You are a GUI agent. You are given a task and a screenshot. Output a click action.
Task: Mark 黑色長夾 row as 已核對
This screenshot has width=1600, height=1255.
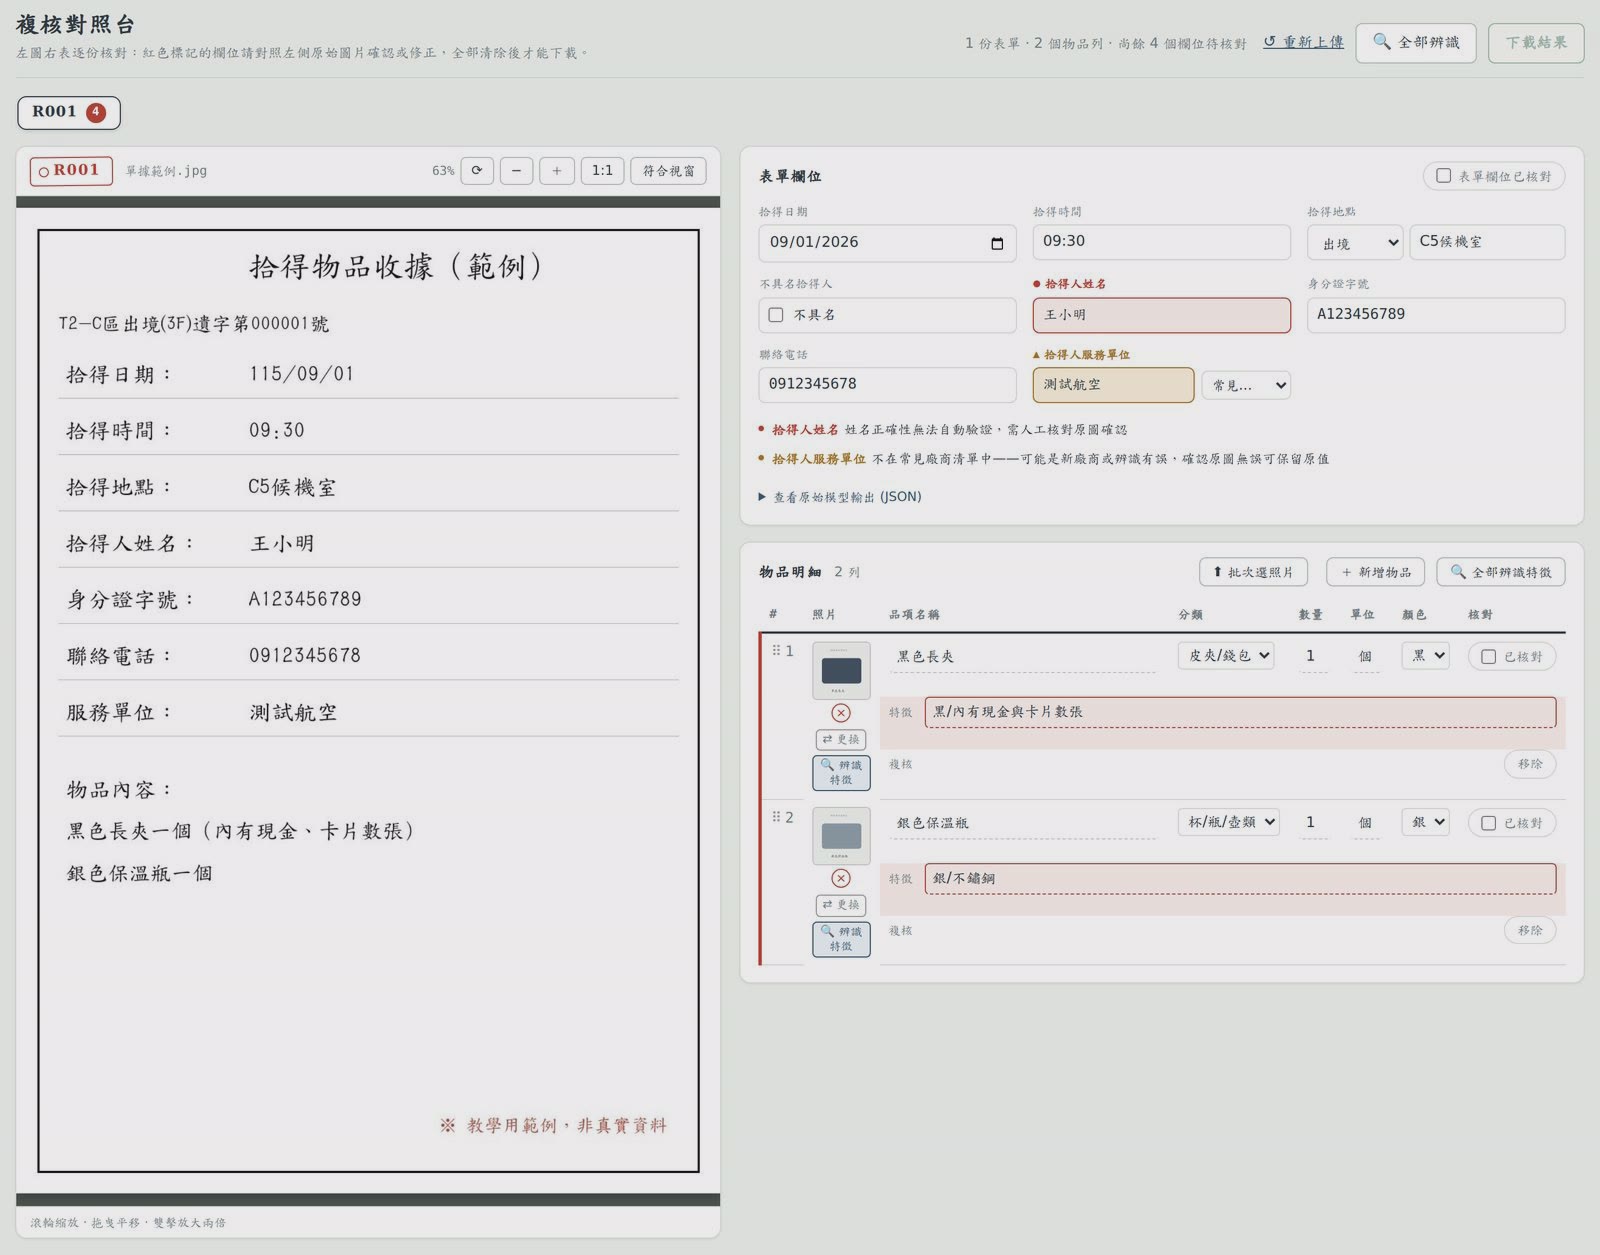[1488, 657]
